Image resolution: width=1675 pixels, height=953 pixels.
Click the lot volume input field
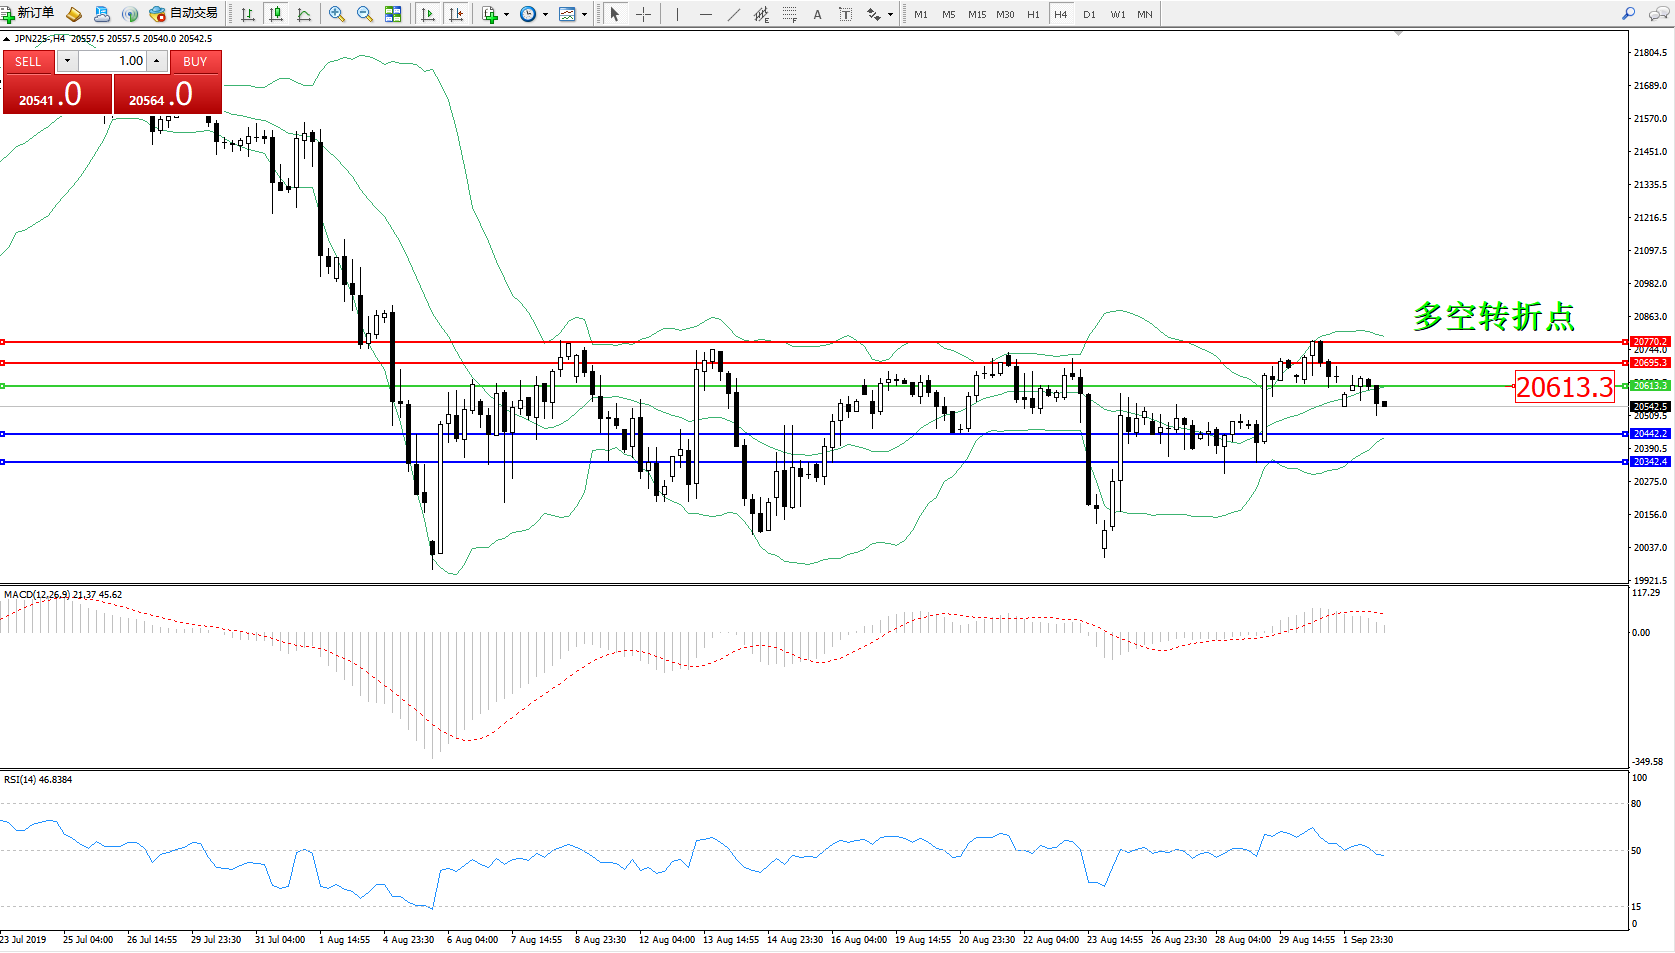pyautogui.click(x=112, y=61)
